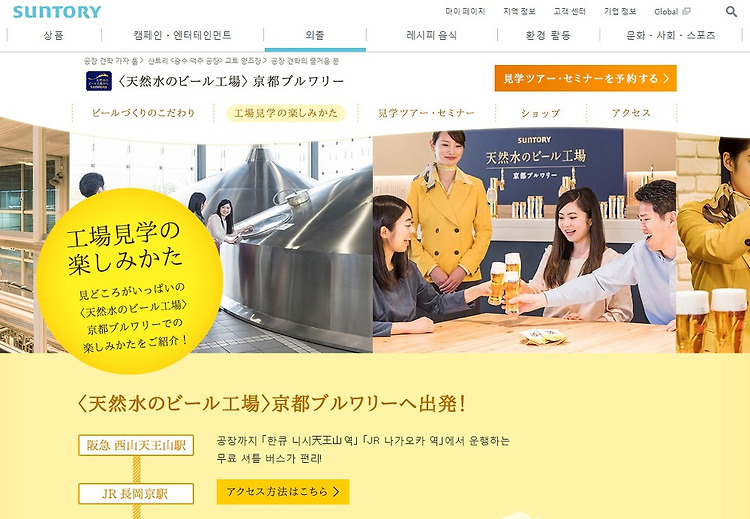Open the 캠페인・엔터테인먼트 menu
Viewport: 750px width, 519px height.
point(182,35)
